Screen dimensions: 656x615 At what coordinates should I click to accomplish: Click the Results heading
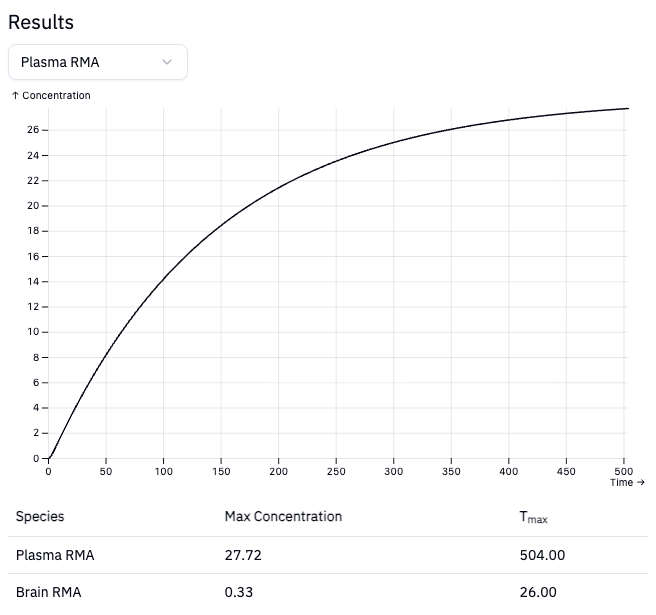[41, 22]
